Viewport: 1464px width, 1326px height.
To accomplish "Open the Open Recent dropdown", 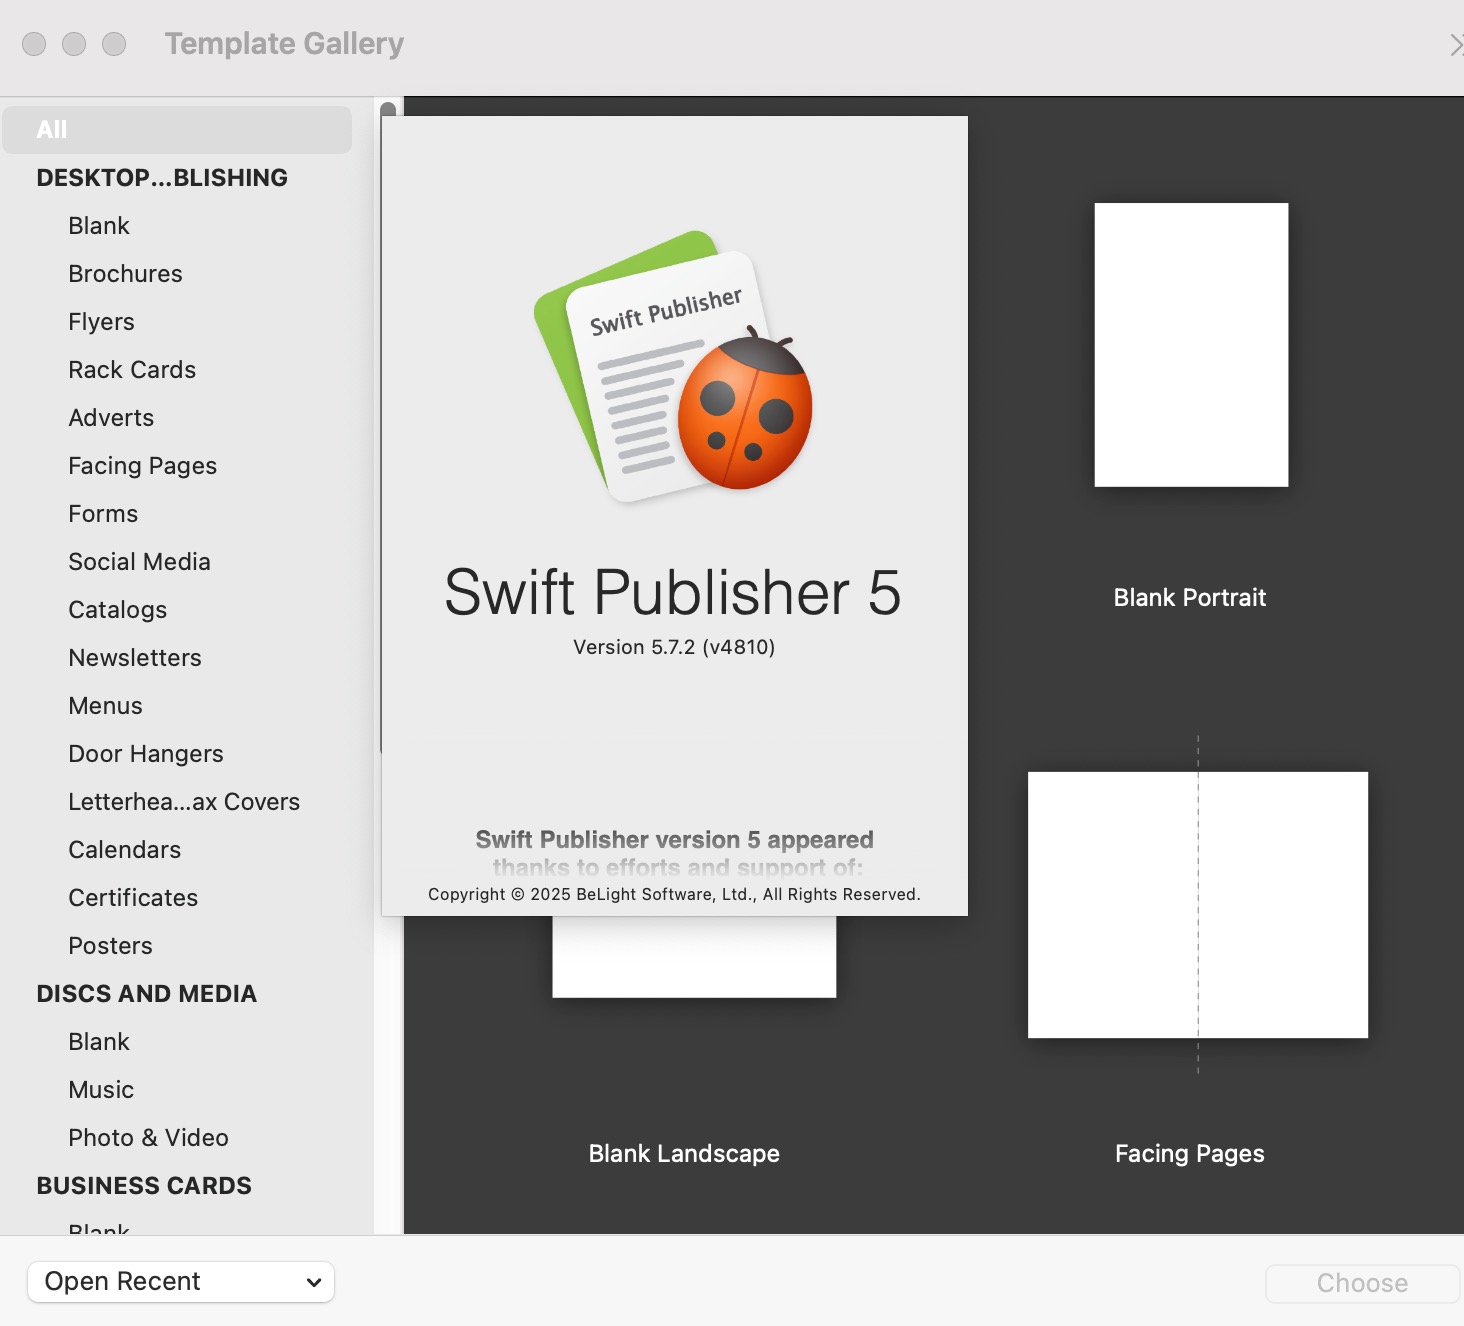I will (181, 1282).
